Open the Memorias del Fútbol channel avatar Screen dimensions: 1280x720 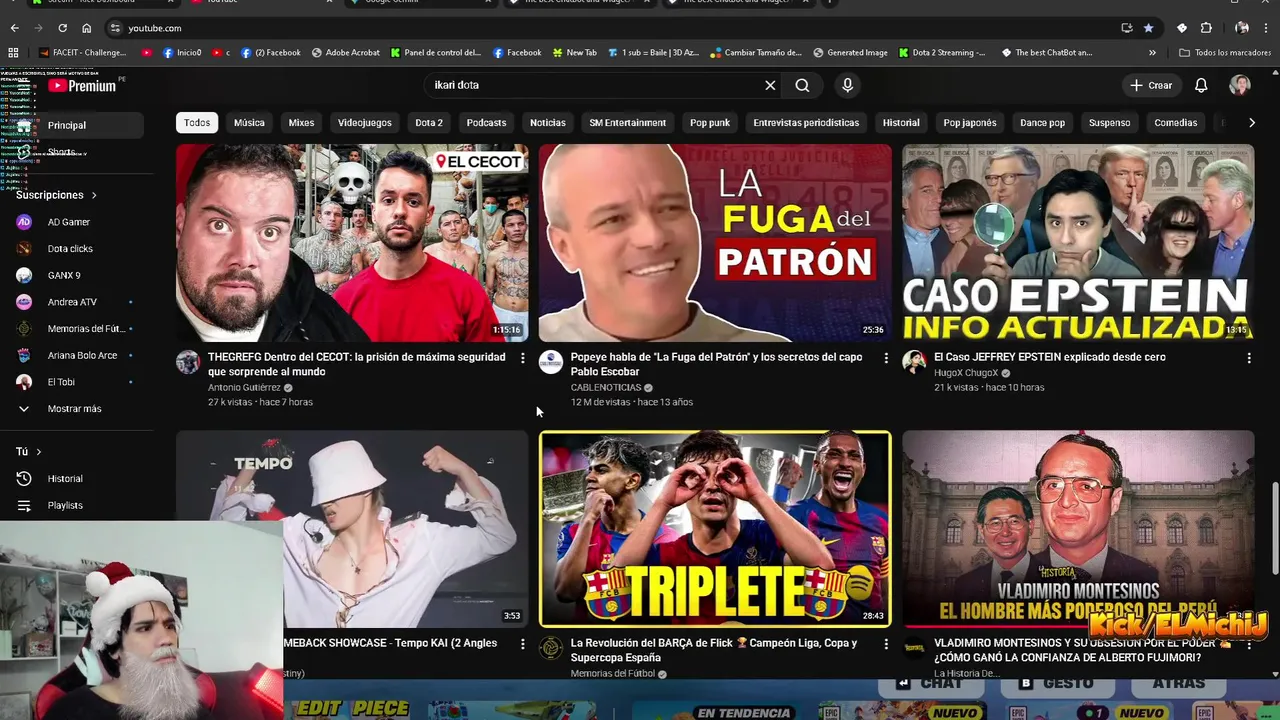(x=551, y=648)
